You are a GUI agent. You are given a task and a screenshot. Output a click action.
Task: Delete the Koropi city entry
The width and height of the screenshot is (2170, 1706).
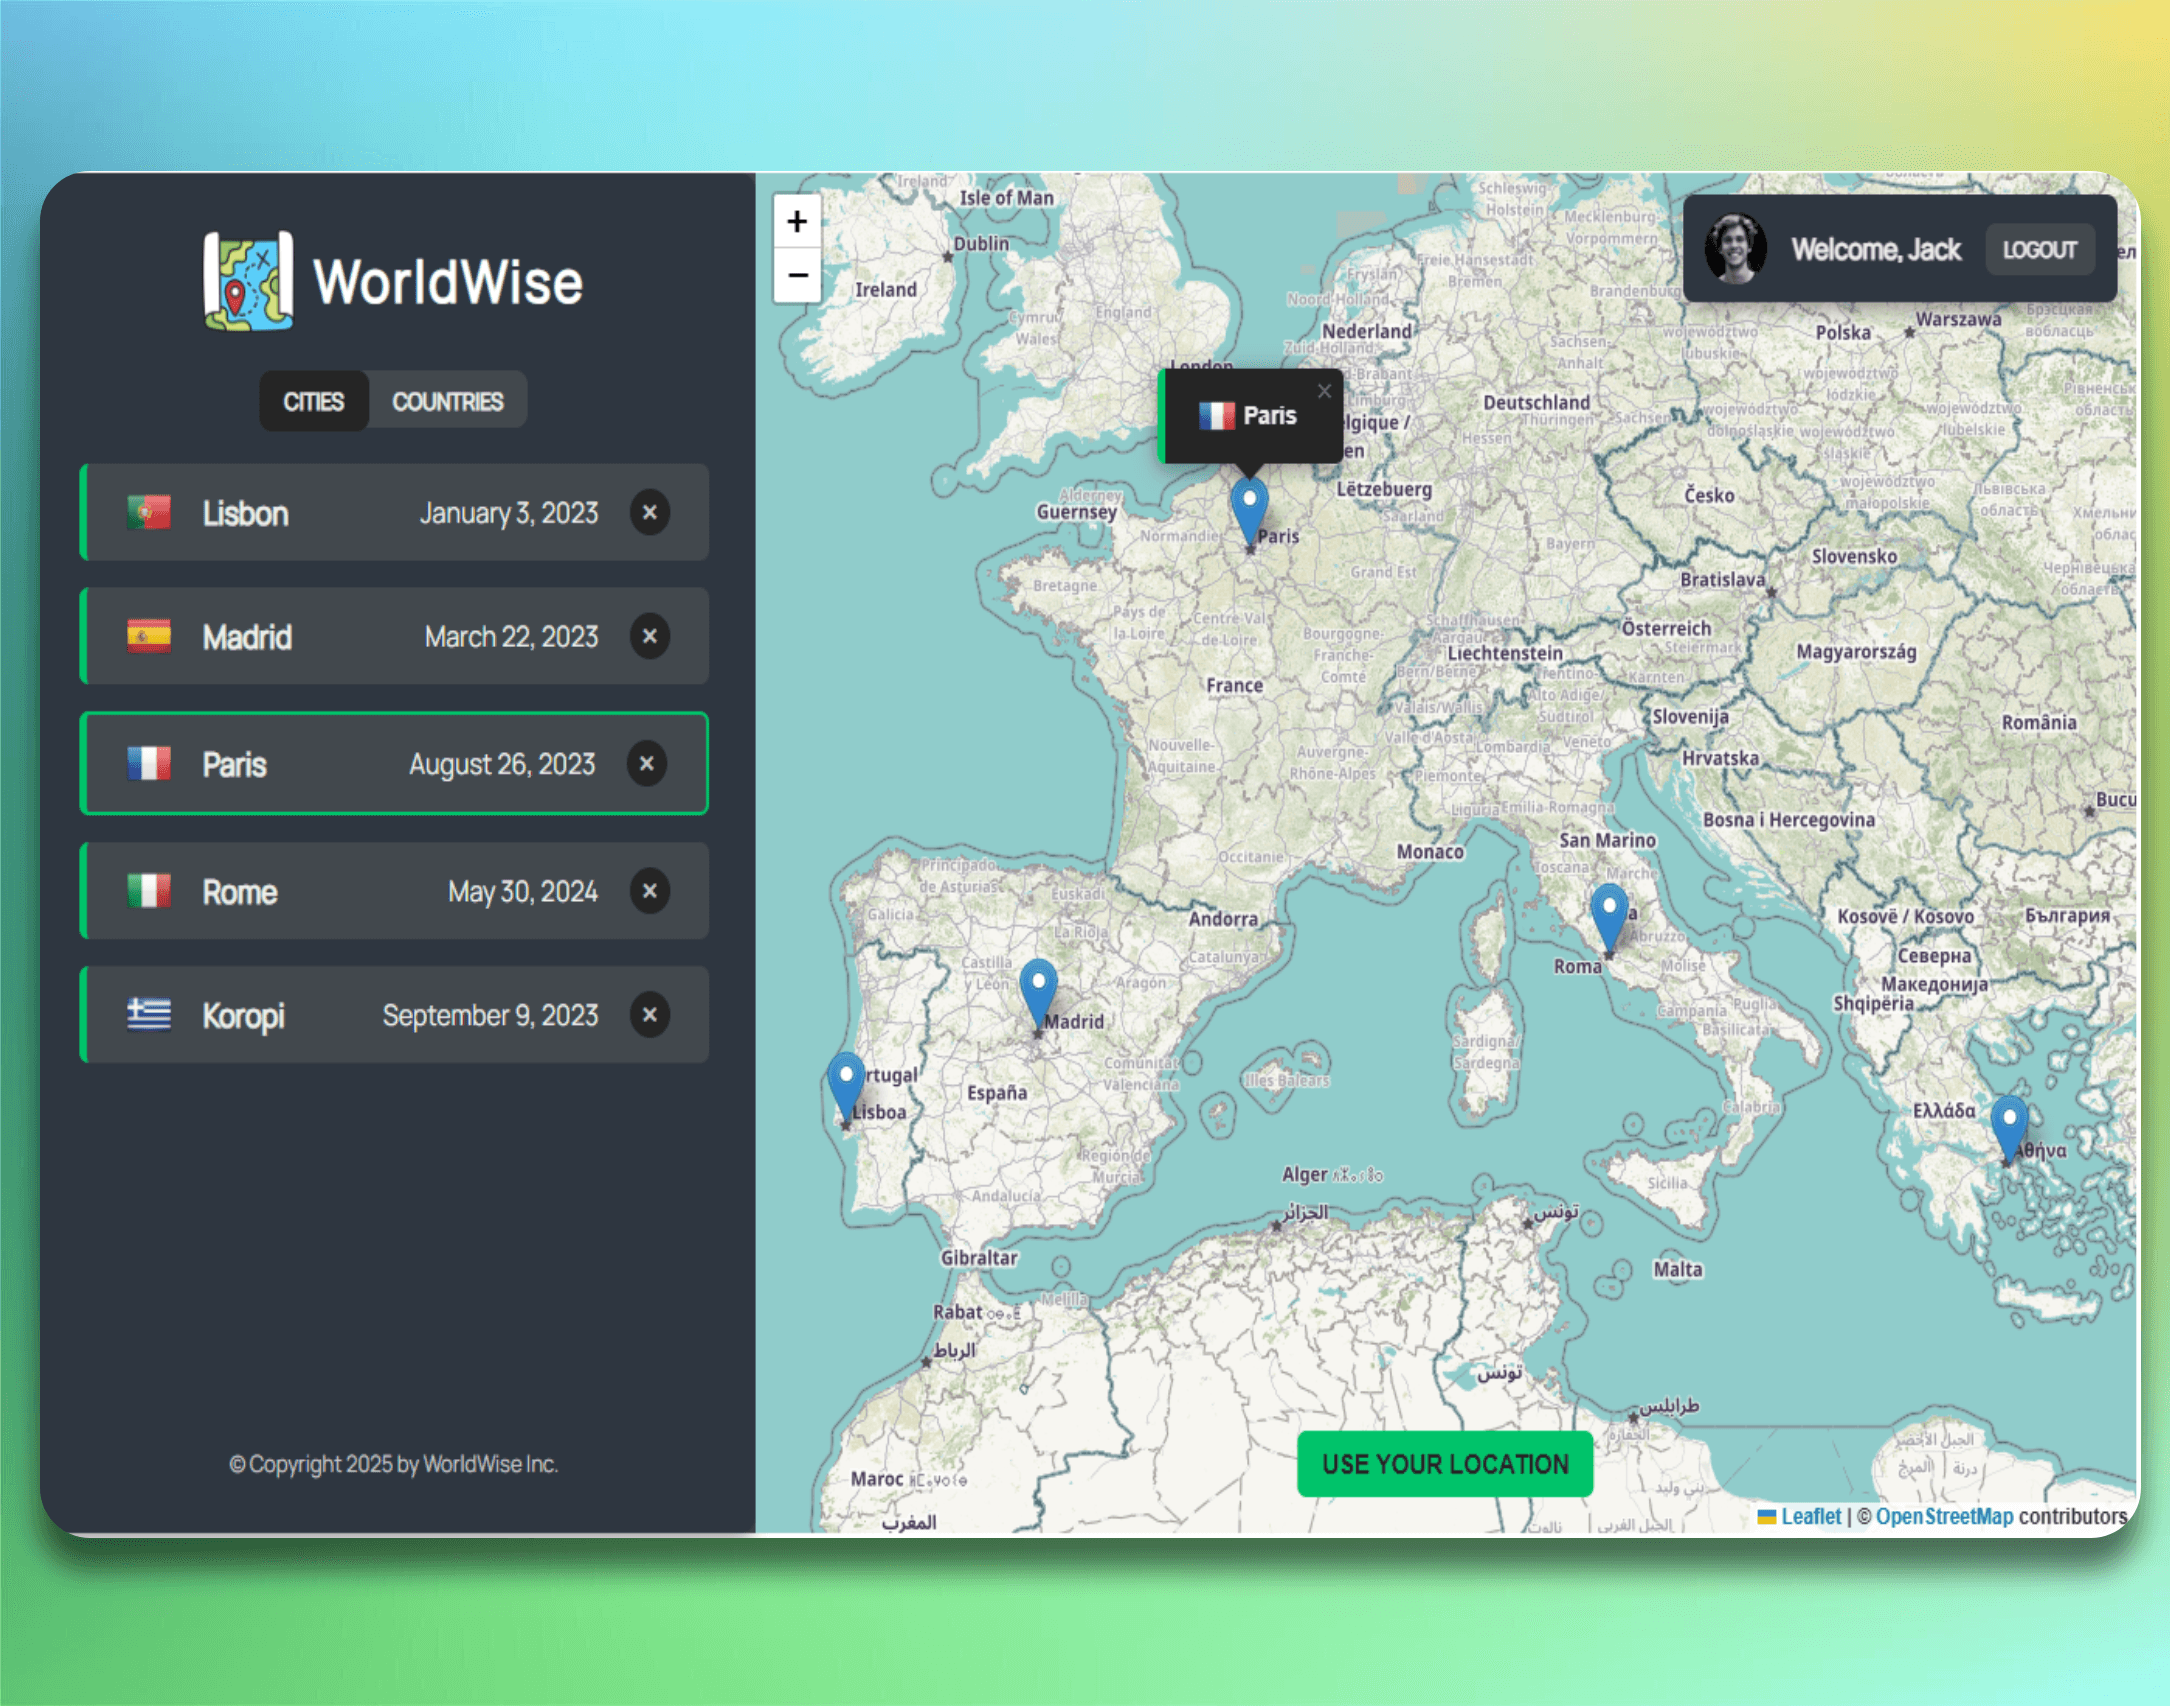(650, 1015)
